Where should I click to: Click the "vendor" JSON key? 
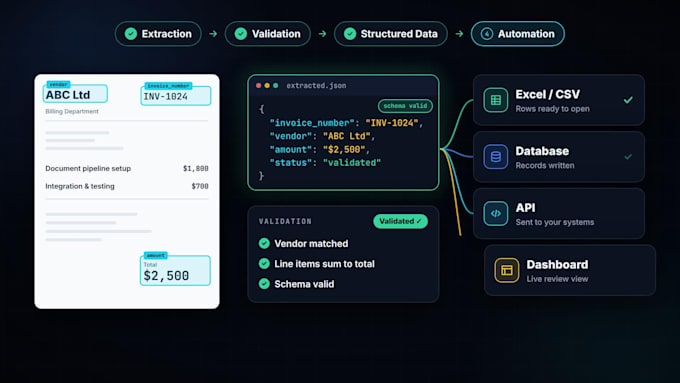[x=291, y=136]
